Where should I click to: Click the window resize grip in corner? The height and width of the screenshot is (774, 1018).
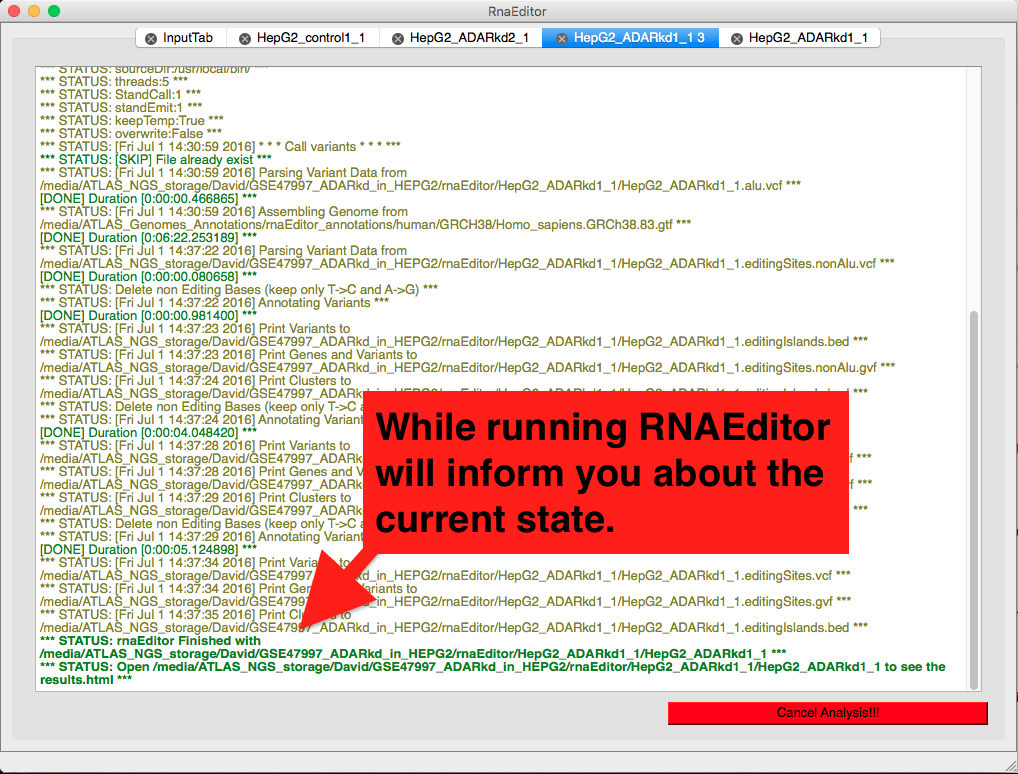[x=1009, y=765]
